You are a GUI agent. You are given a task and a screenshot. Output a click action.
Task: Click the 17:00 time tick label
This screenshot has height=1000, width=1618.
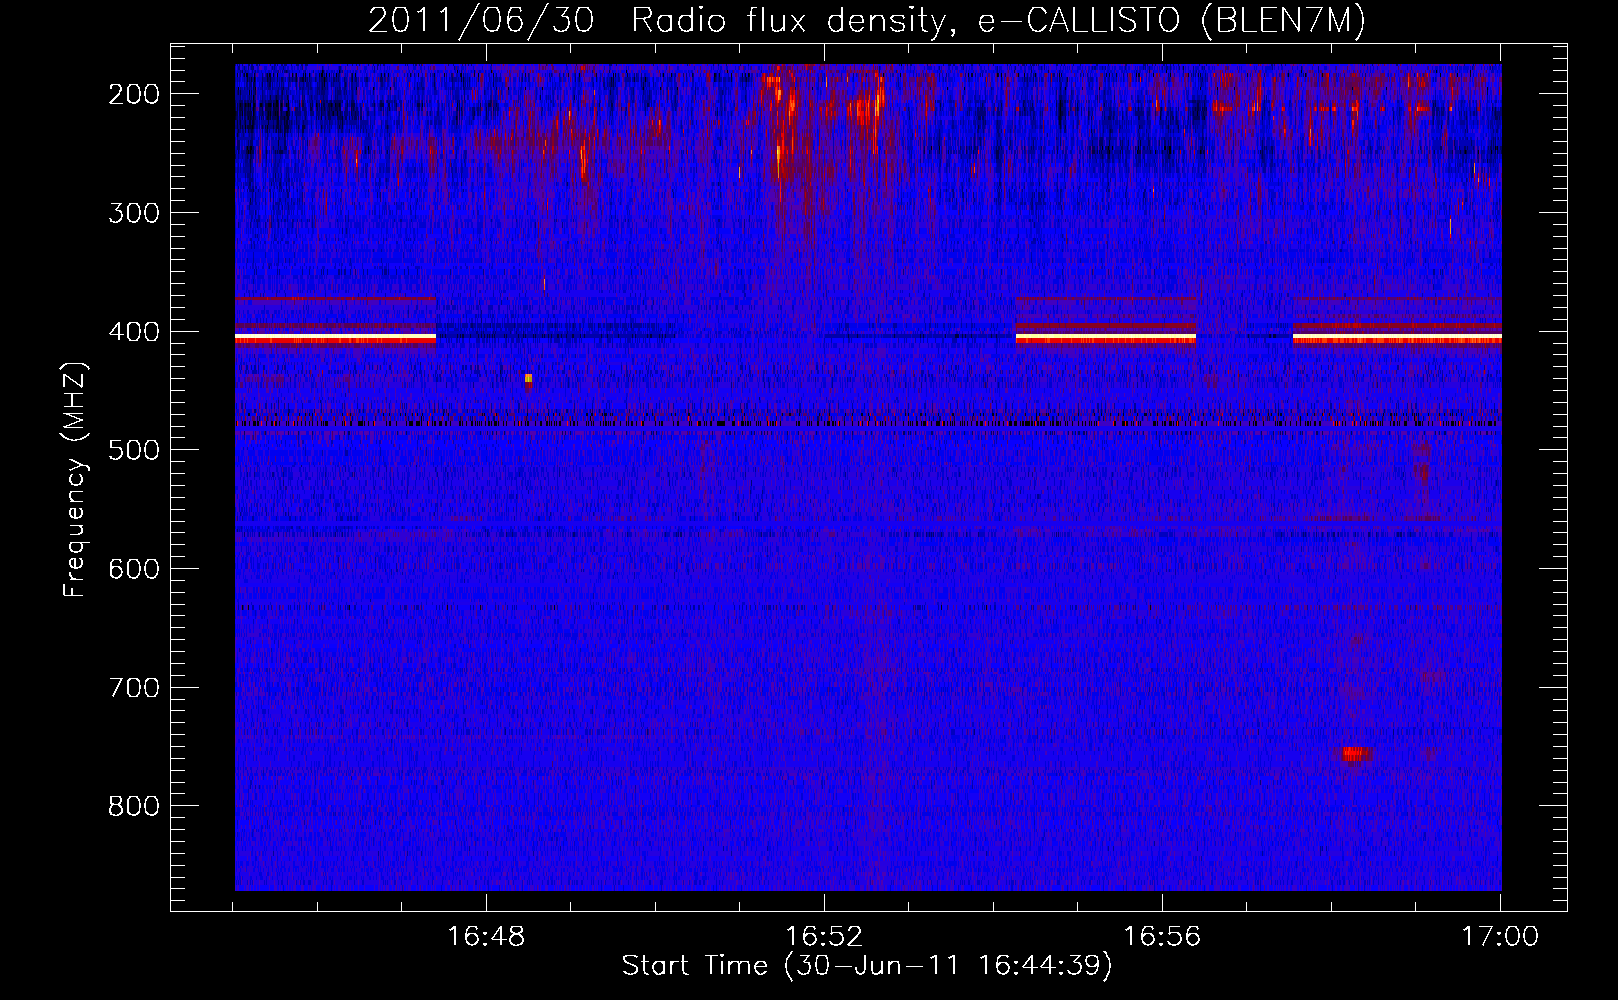[x=1500, y=937]
